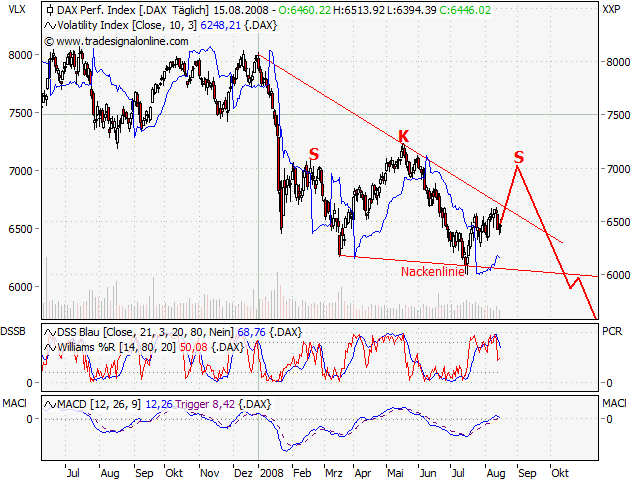Click the DSS Blau [Close, 21, 3, 20, 80, Nein] legend
This screenshot has width=640, height=480.
(x=145, y=332)
